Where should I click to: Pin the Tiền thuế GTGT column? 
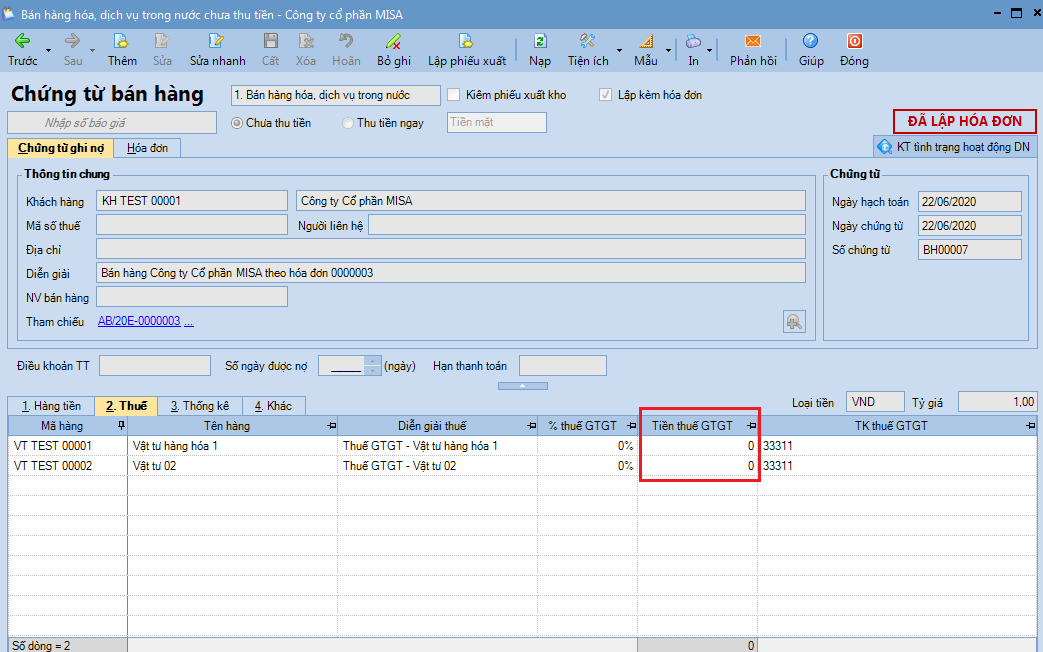tap(752, 425)
